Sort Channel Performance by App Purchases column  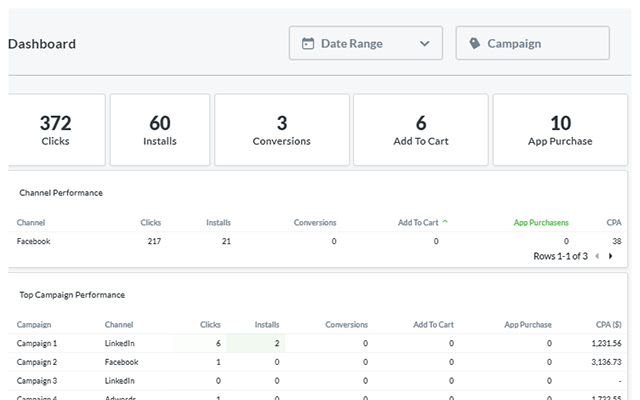[x=540, y=222]
